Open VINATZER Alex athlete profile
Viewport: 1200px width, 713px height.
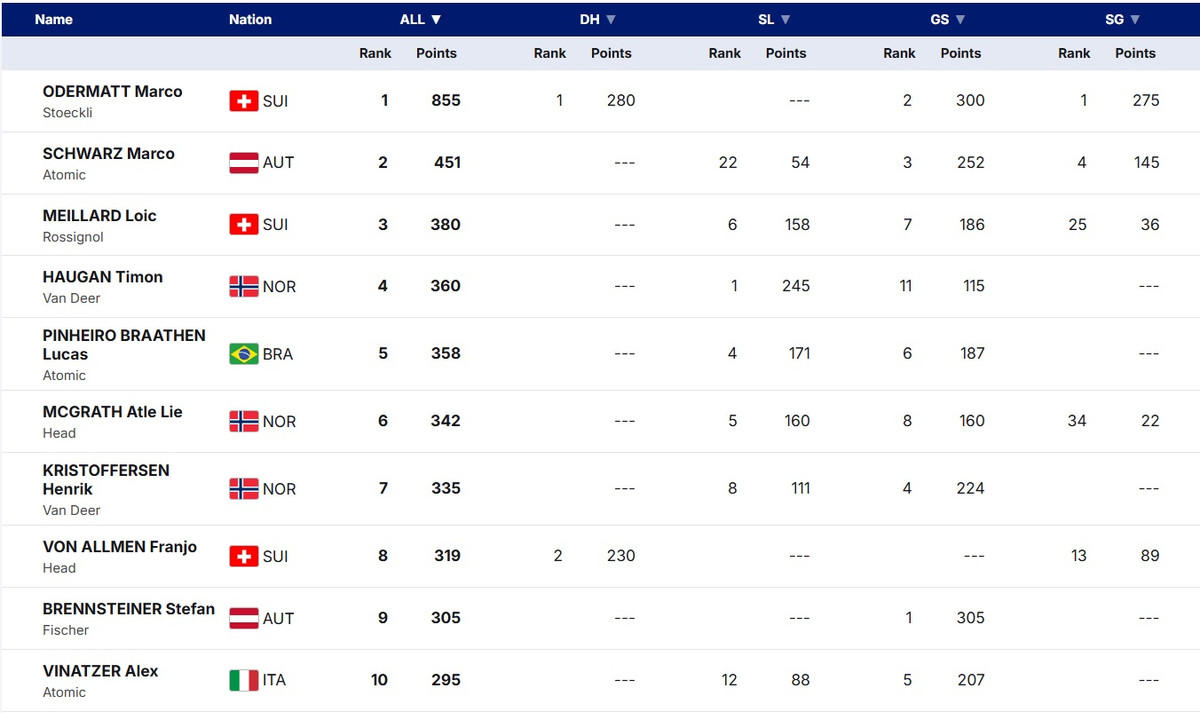click(100, 671)
